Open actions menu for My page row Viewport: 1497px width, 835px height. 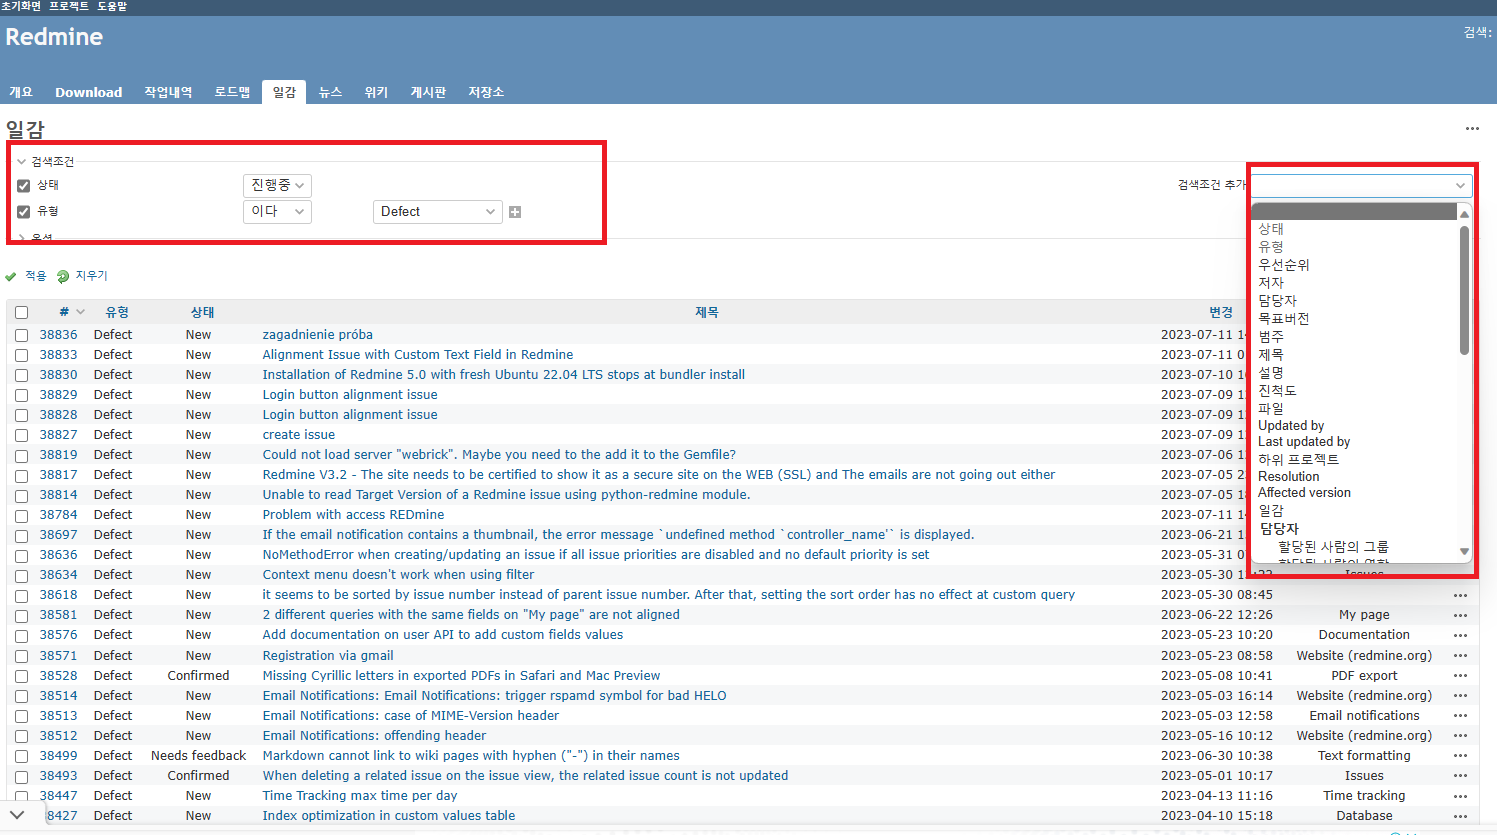(x=1461, y=615)
